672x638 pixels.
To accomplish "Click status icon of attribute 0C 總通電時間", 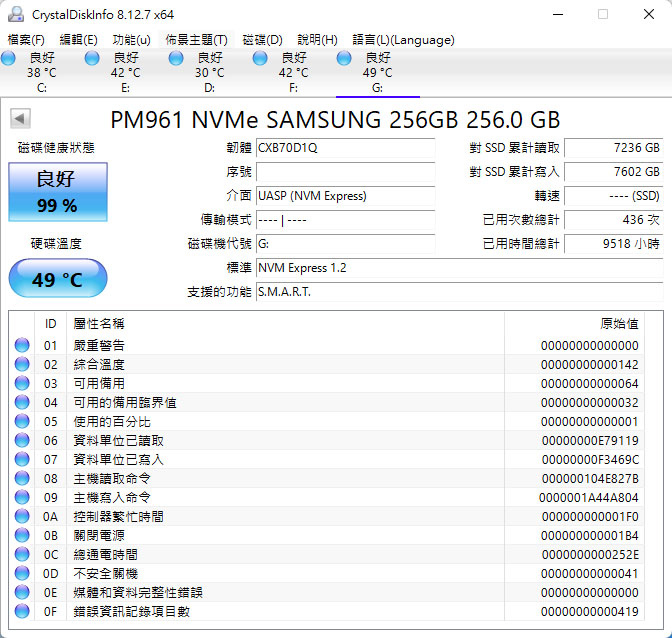I will pos(22,554).
